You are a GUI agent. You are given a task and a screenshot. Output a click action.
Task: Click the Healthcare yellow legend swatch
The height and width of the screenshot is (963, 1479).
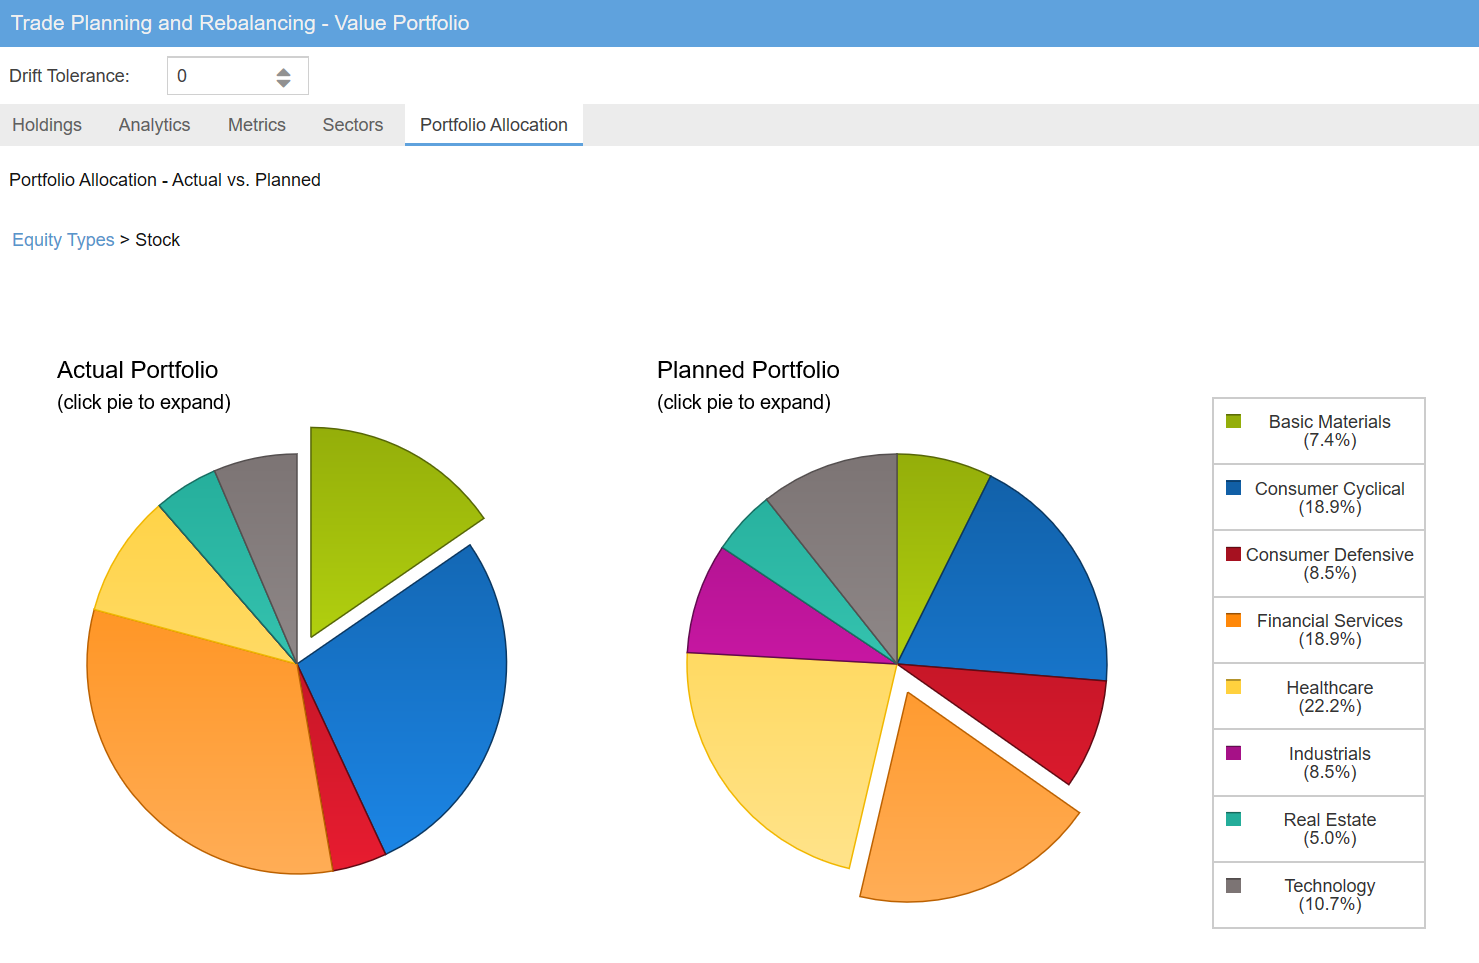click(1234, 687)
